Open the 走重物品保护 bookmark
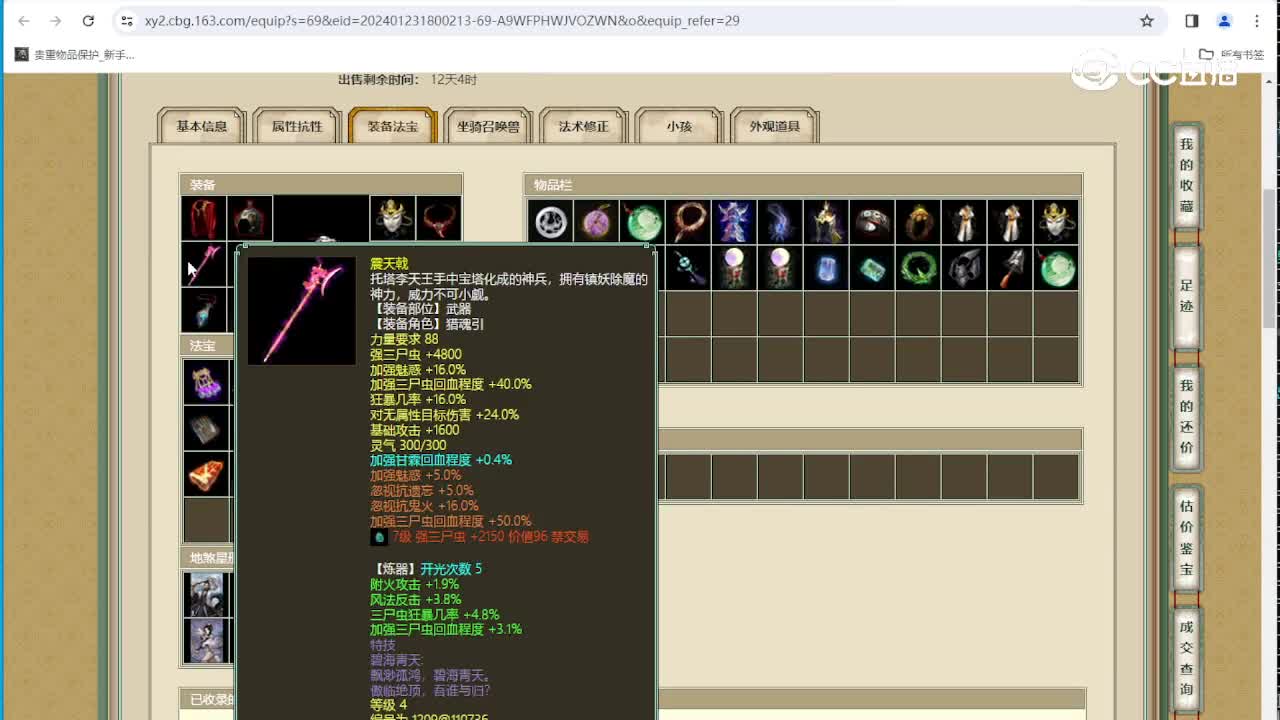The image size is (1280, 720). 75,55
